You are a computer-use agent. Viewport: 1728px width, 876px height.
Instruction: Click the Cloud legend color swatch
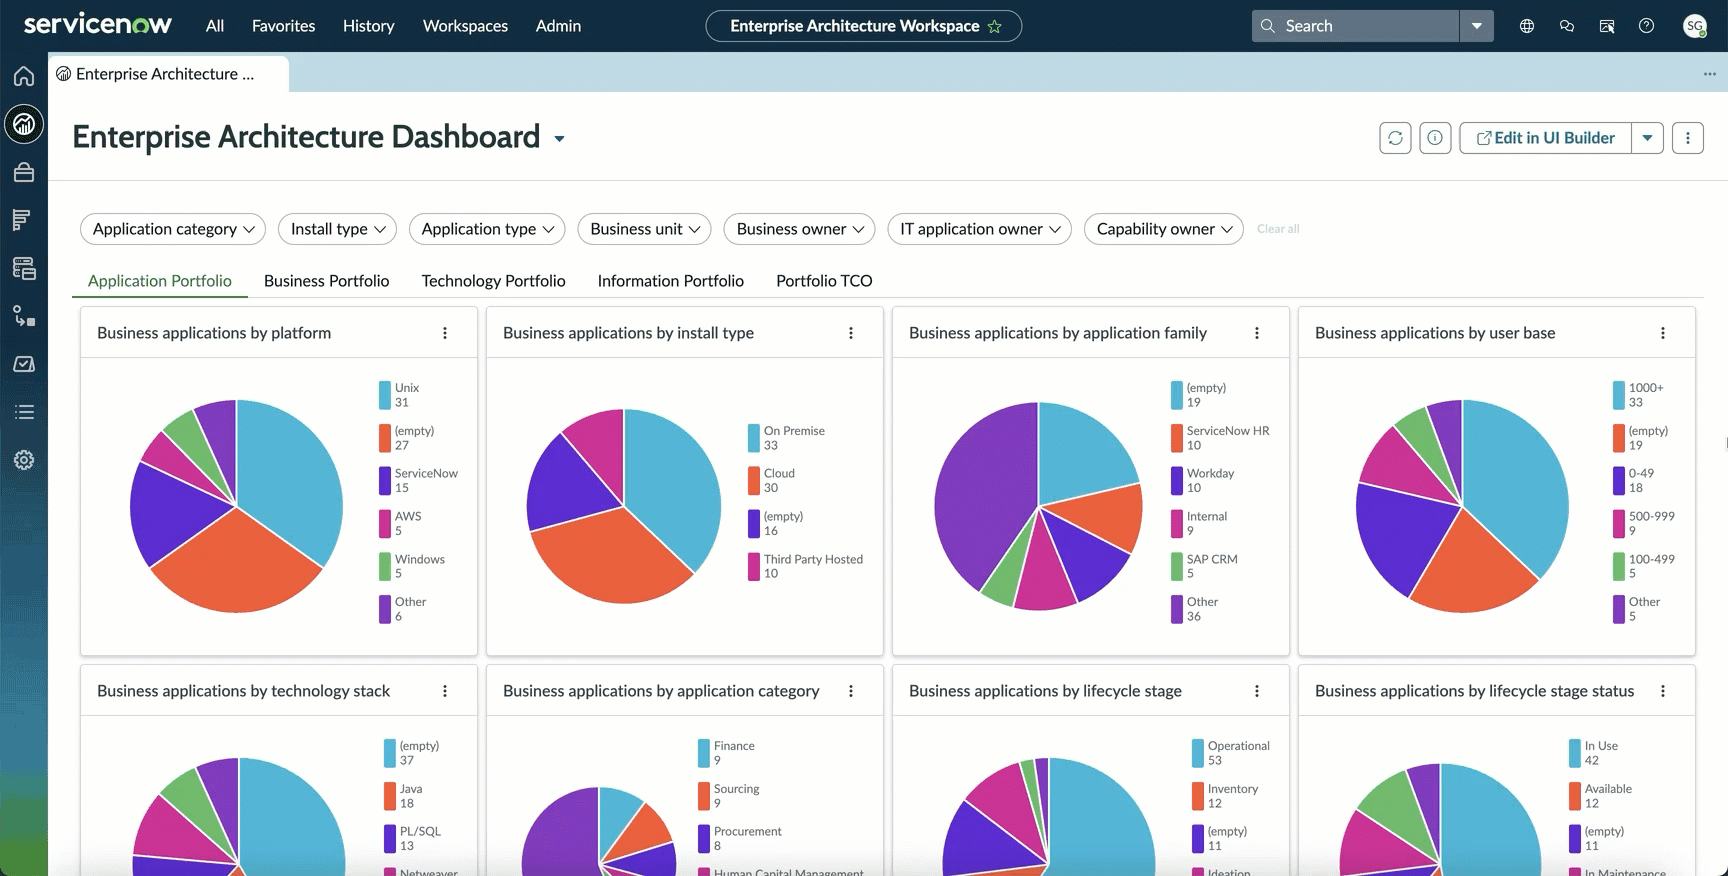[x=754, y=481]
